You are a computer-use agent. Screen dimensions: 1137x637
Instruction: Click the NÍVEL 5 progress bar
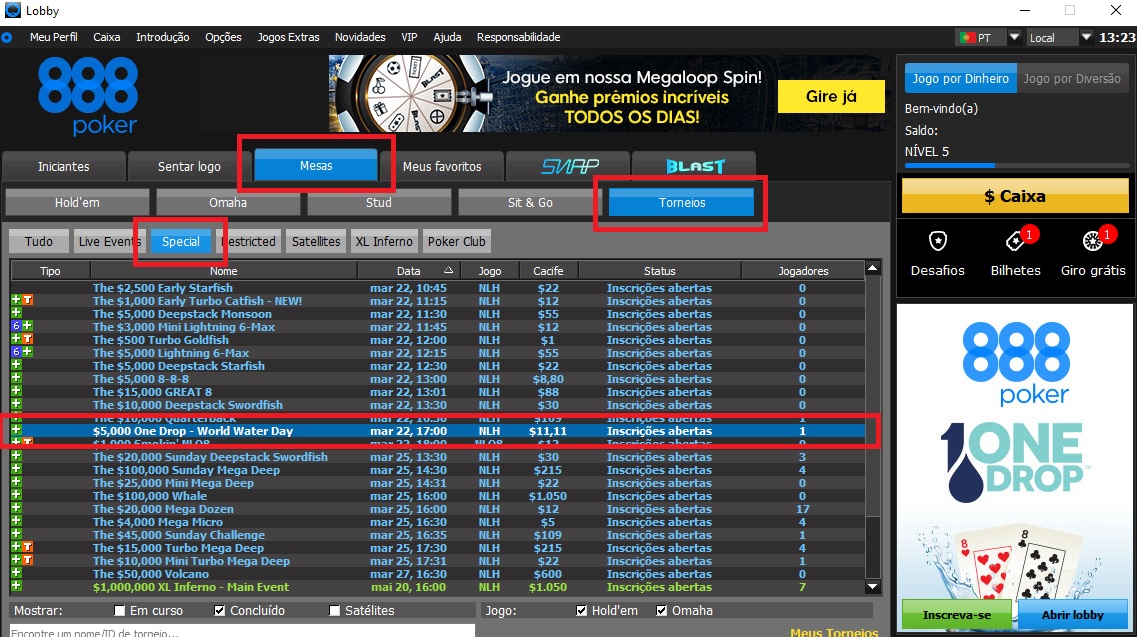click(x=1015, y=165)
